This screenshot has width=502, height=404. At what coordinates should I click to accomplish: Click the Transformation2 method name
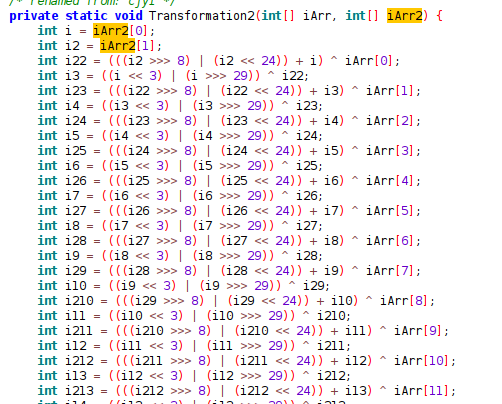[202, 16]
